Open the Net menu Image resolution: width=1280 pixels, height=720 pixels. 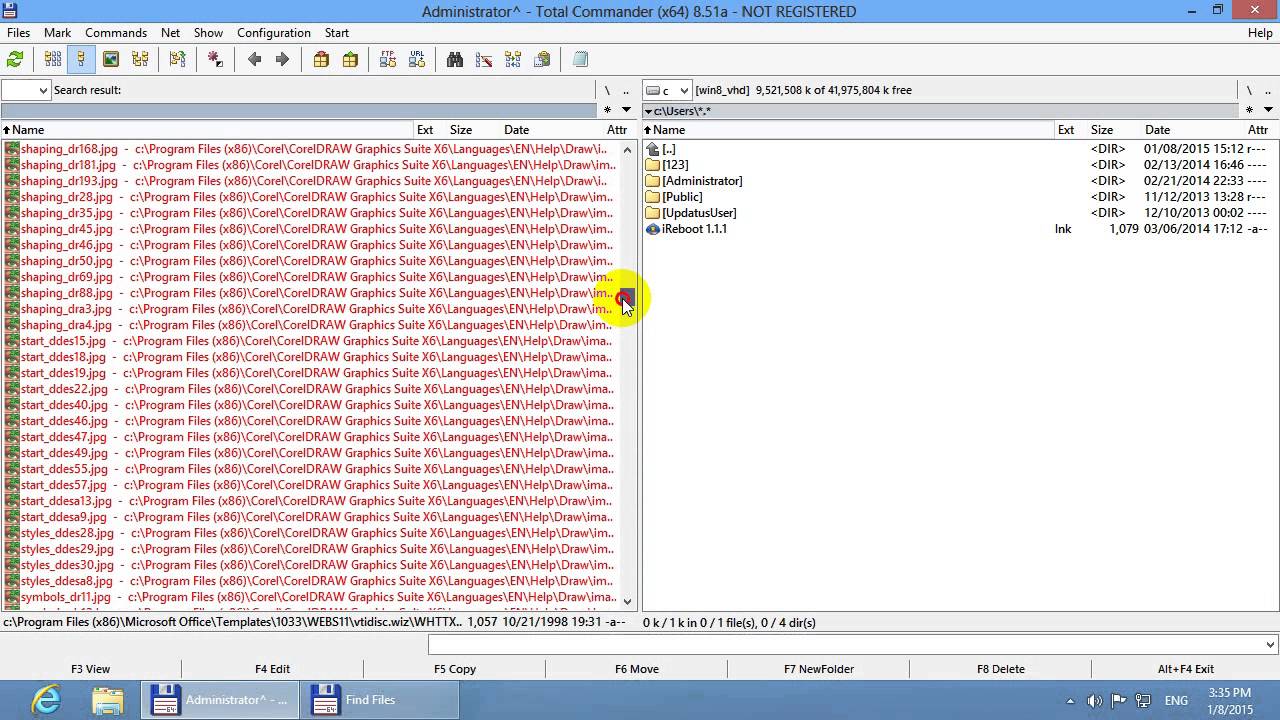click(x=170, y=33)
